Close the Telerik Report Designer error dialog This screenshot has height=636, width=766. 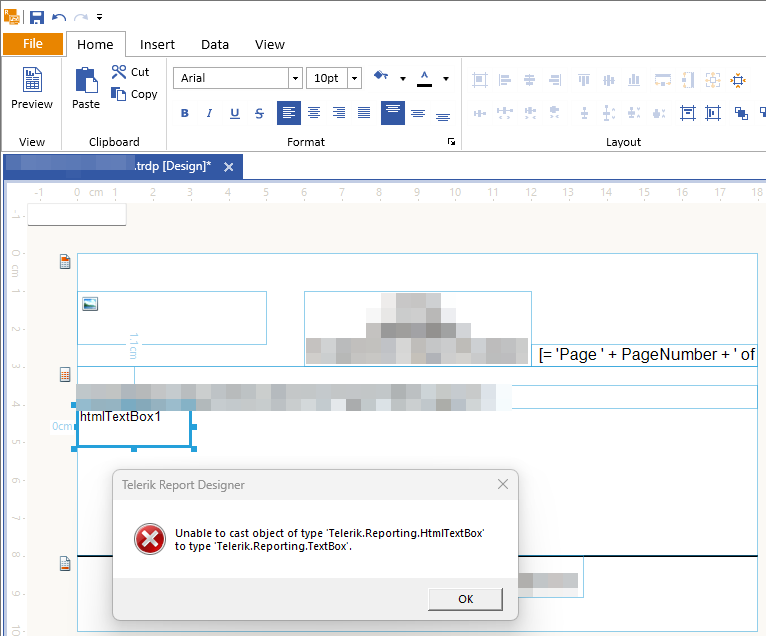[502, 484]
